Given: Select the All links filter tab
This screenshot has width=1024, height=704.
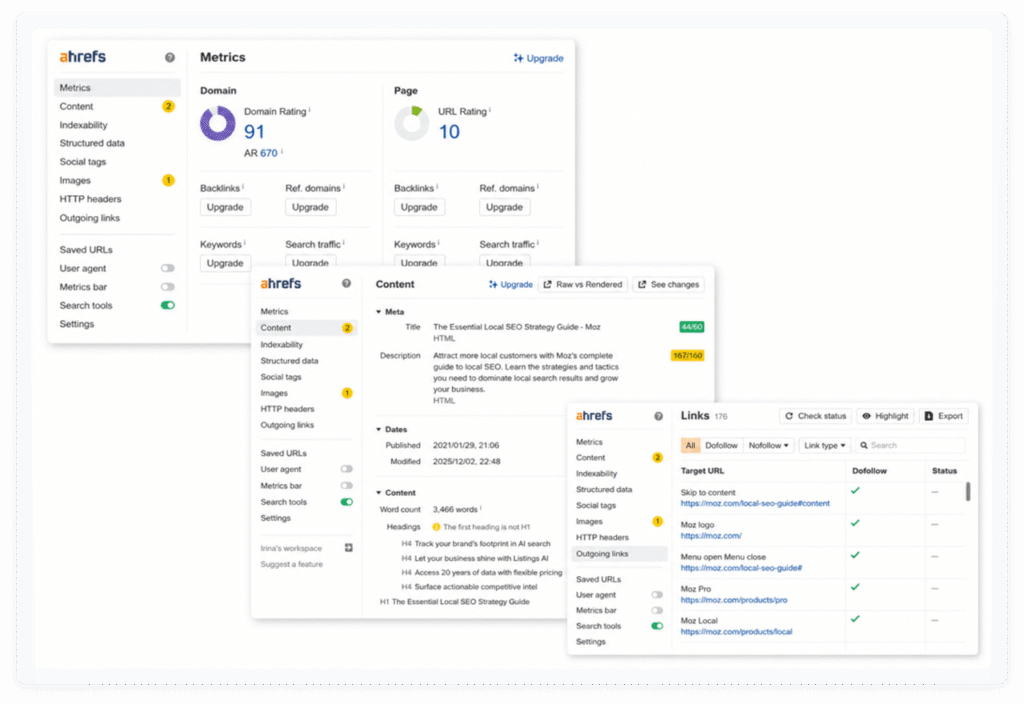Looking at the screenshot, I should point(690,445).
